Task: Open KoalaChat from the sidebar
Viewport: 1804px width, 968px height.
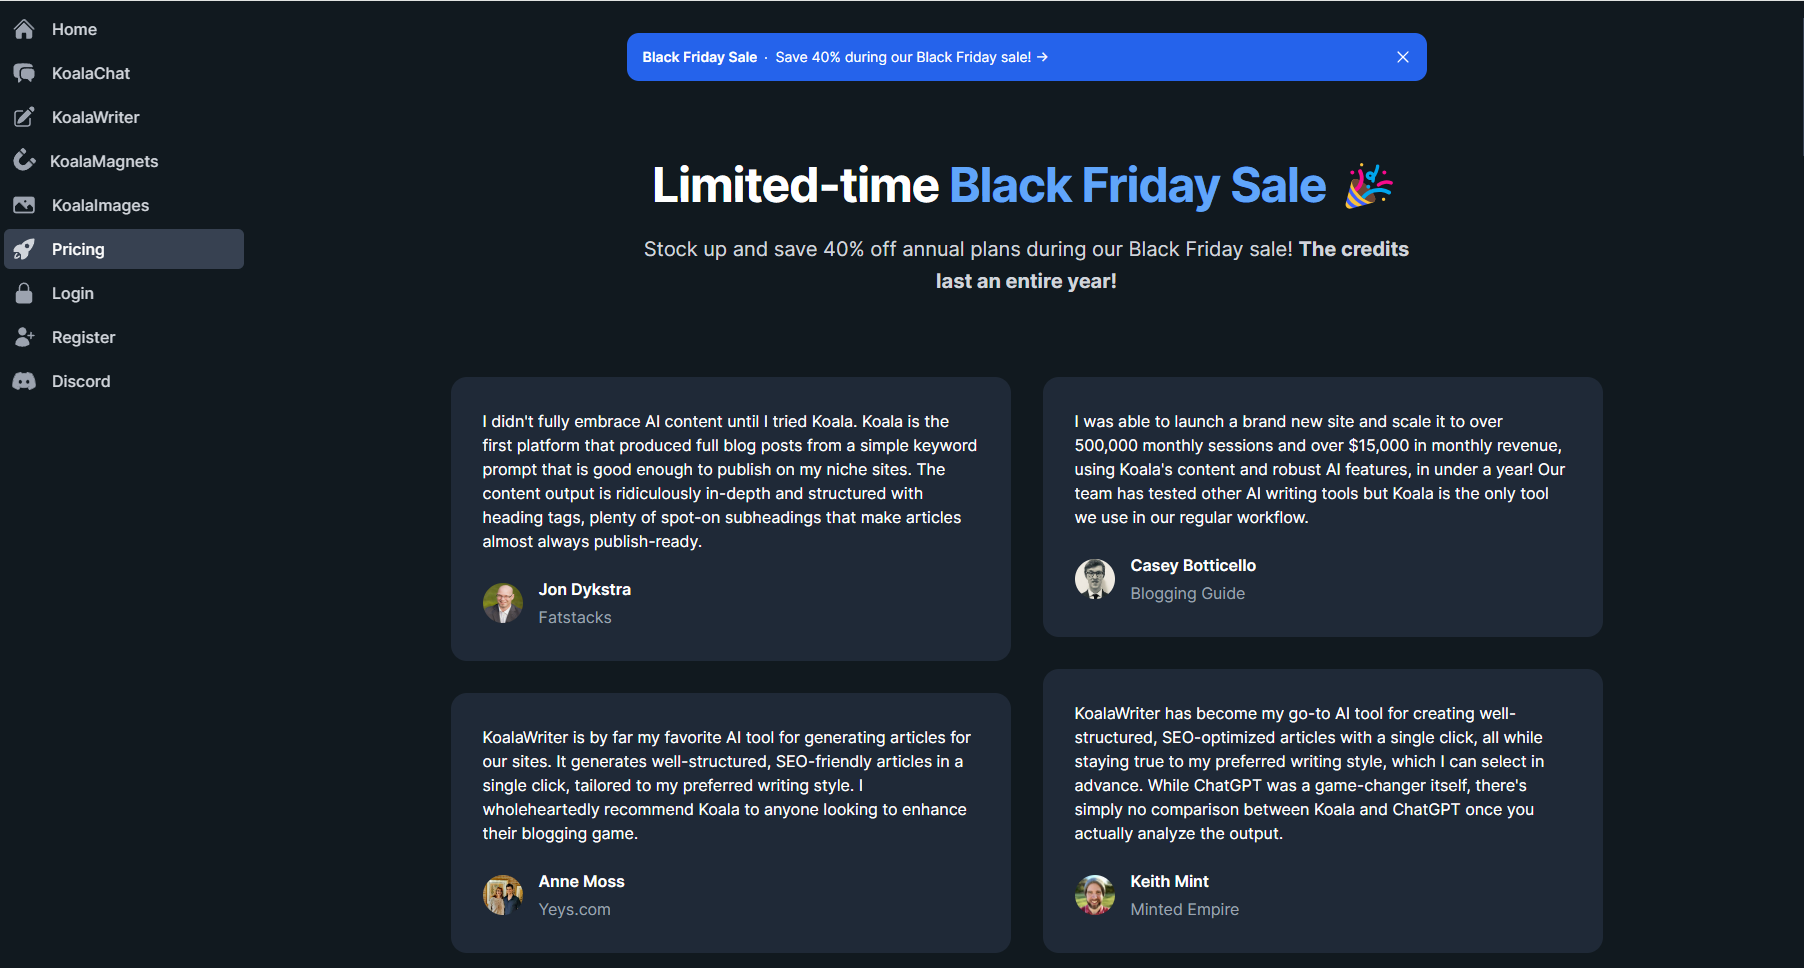Action: pyautogui.click(x=91, y=74)
